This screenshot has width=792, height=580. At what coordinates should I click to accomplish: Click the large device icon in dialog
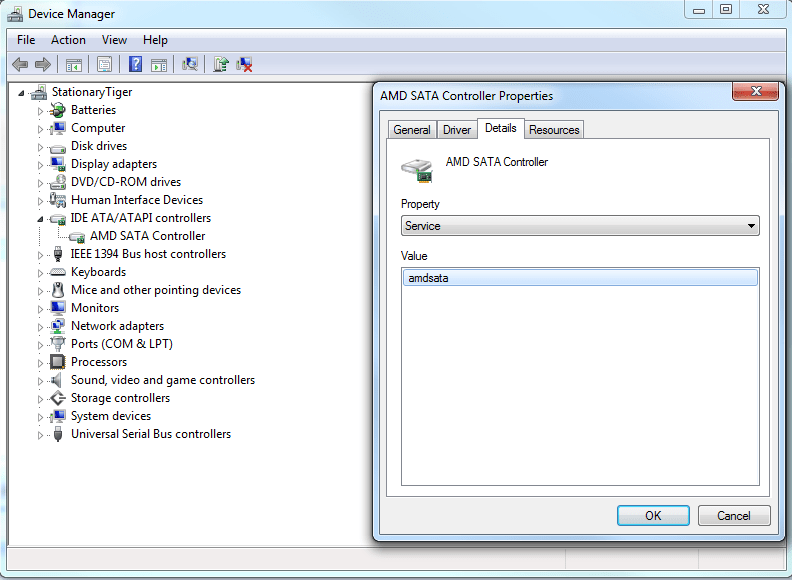click(x=417, y=170)
